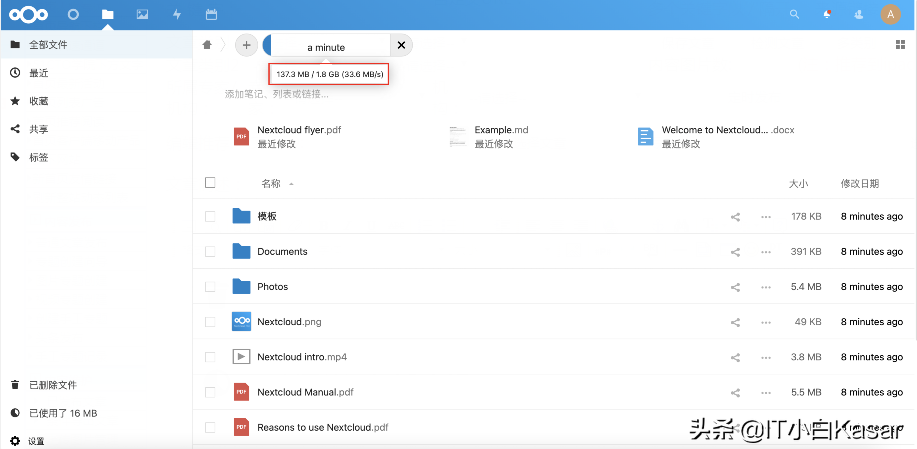The image size is (917, 449).
Task: Sort by 修改日期 column
Action: [x=860, y=184]
